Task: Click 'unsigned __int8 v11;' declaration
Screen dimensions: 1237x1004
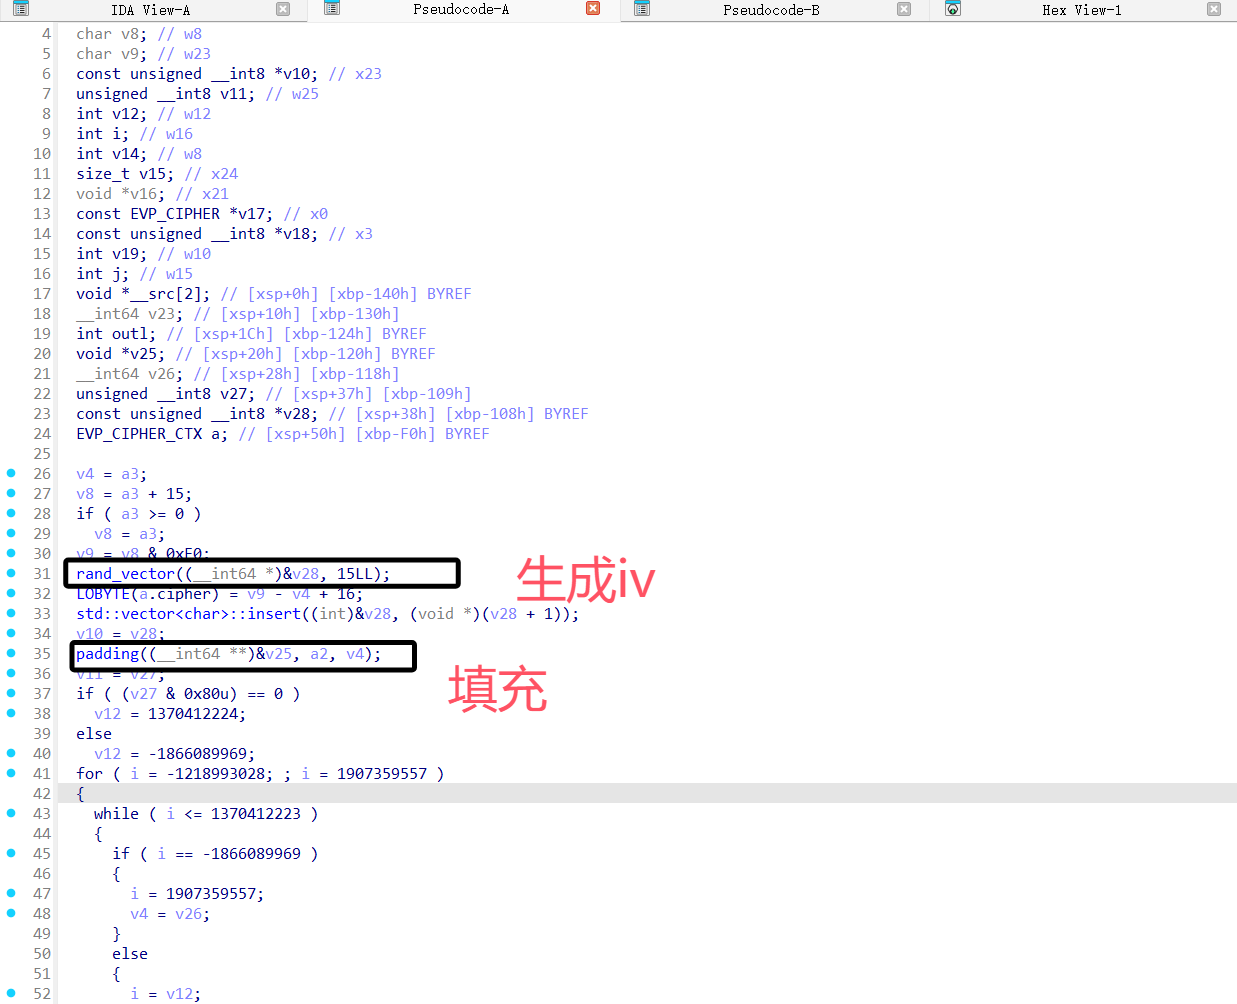Action: point(166,94)
